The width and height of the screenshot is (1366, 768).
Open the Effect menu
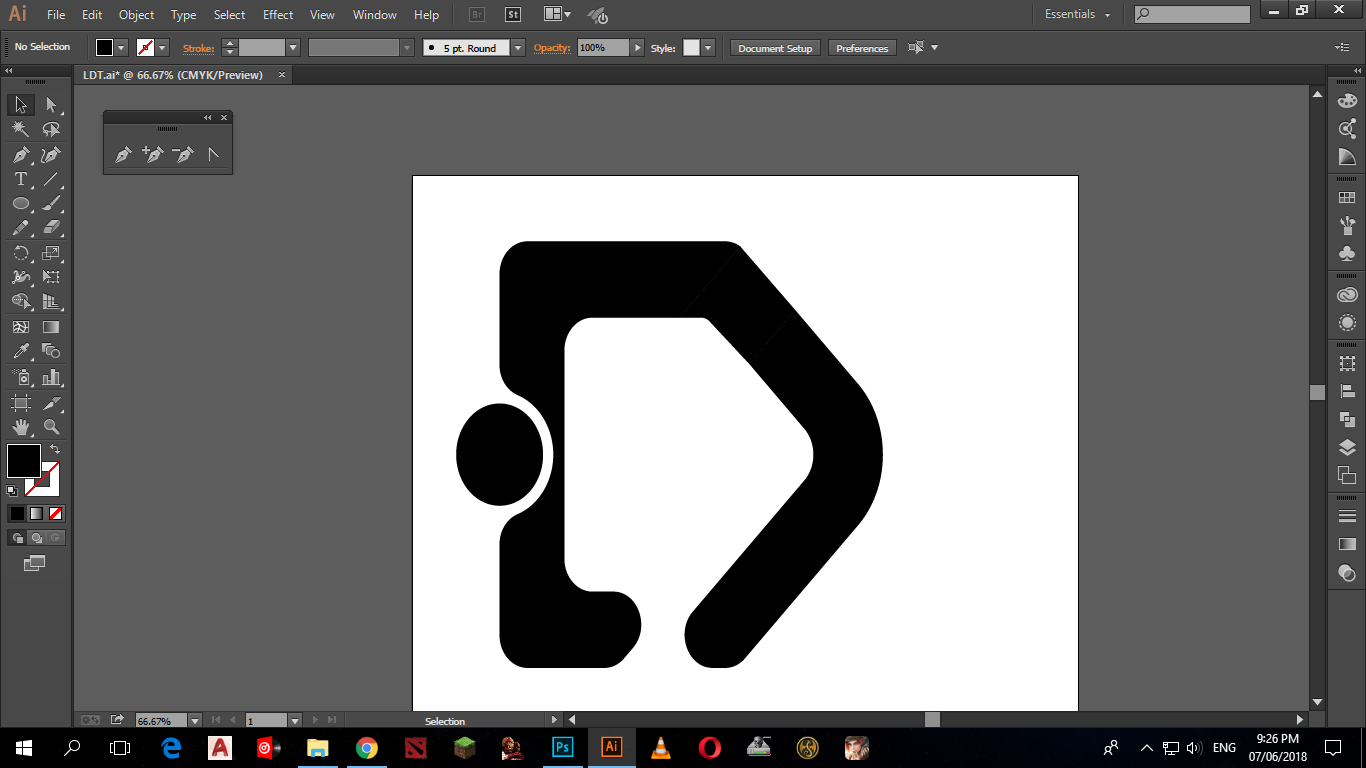coord(278,15)
